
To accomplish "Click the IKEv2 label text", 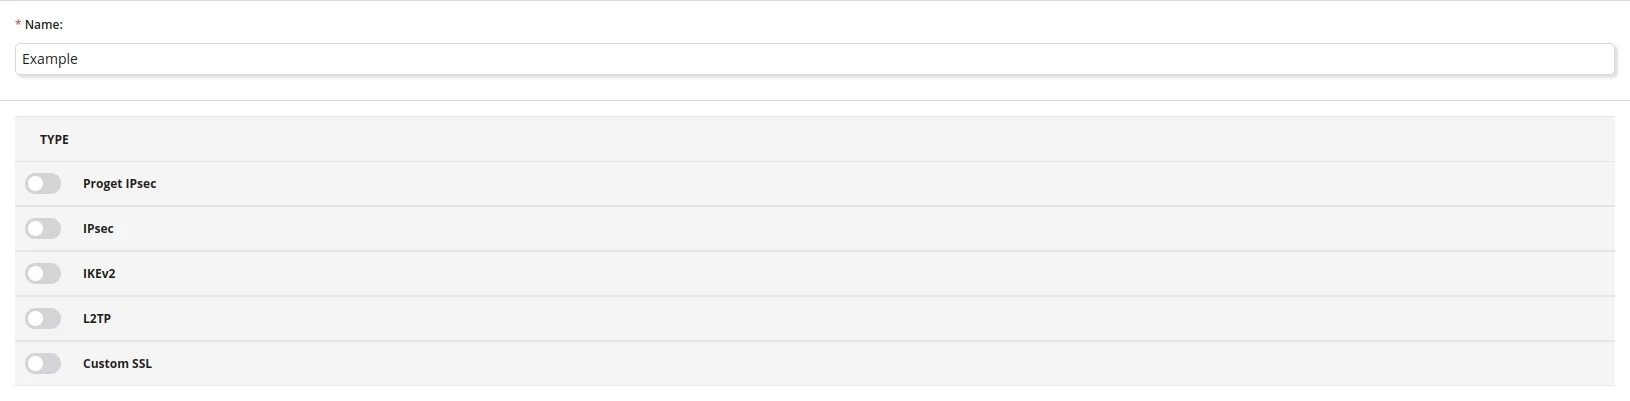I will 99,274.
